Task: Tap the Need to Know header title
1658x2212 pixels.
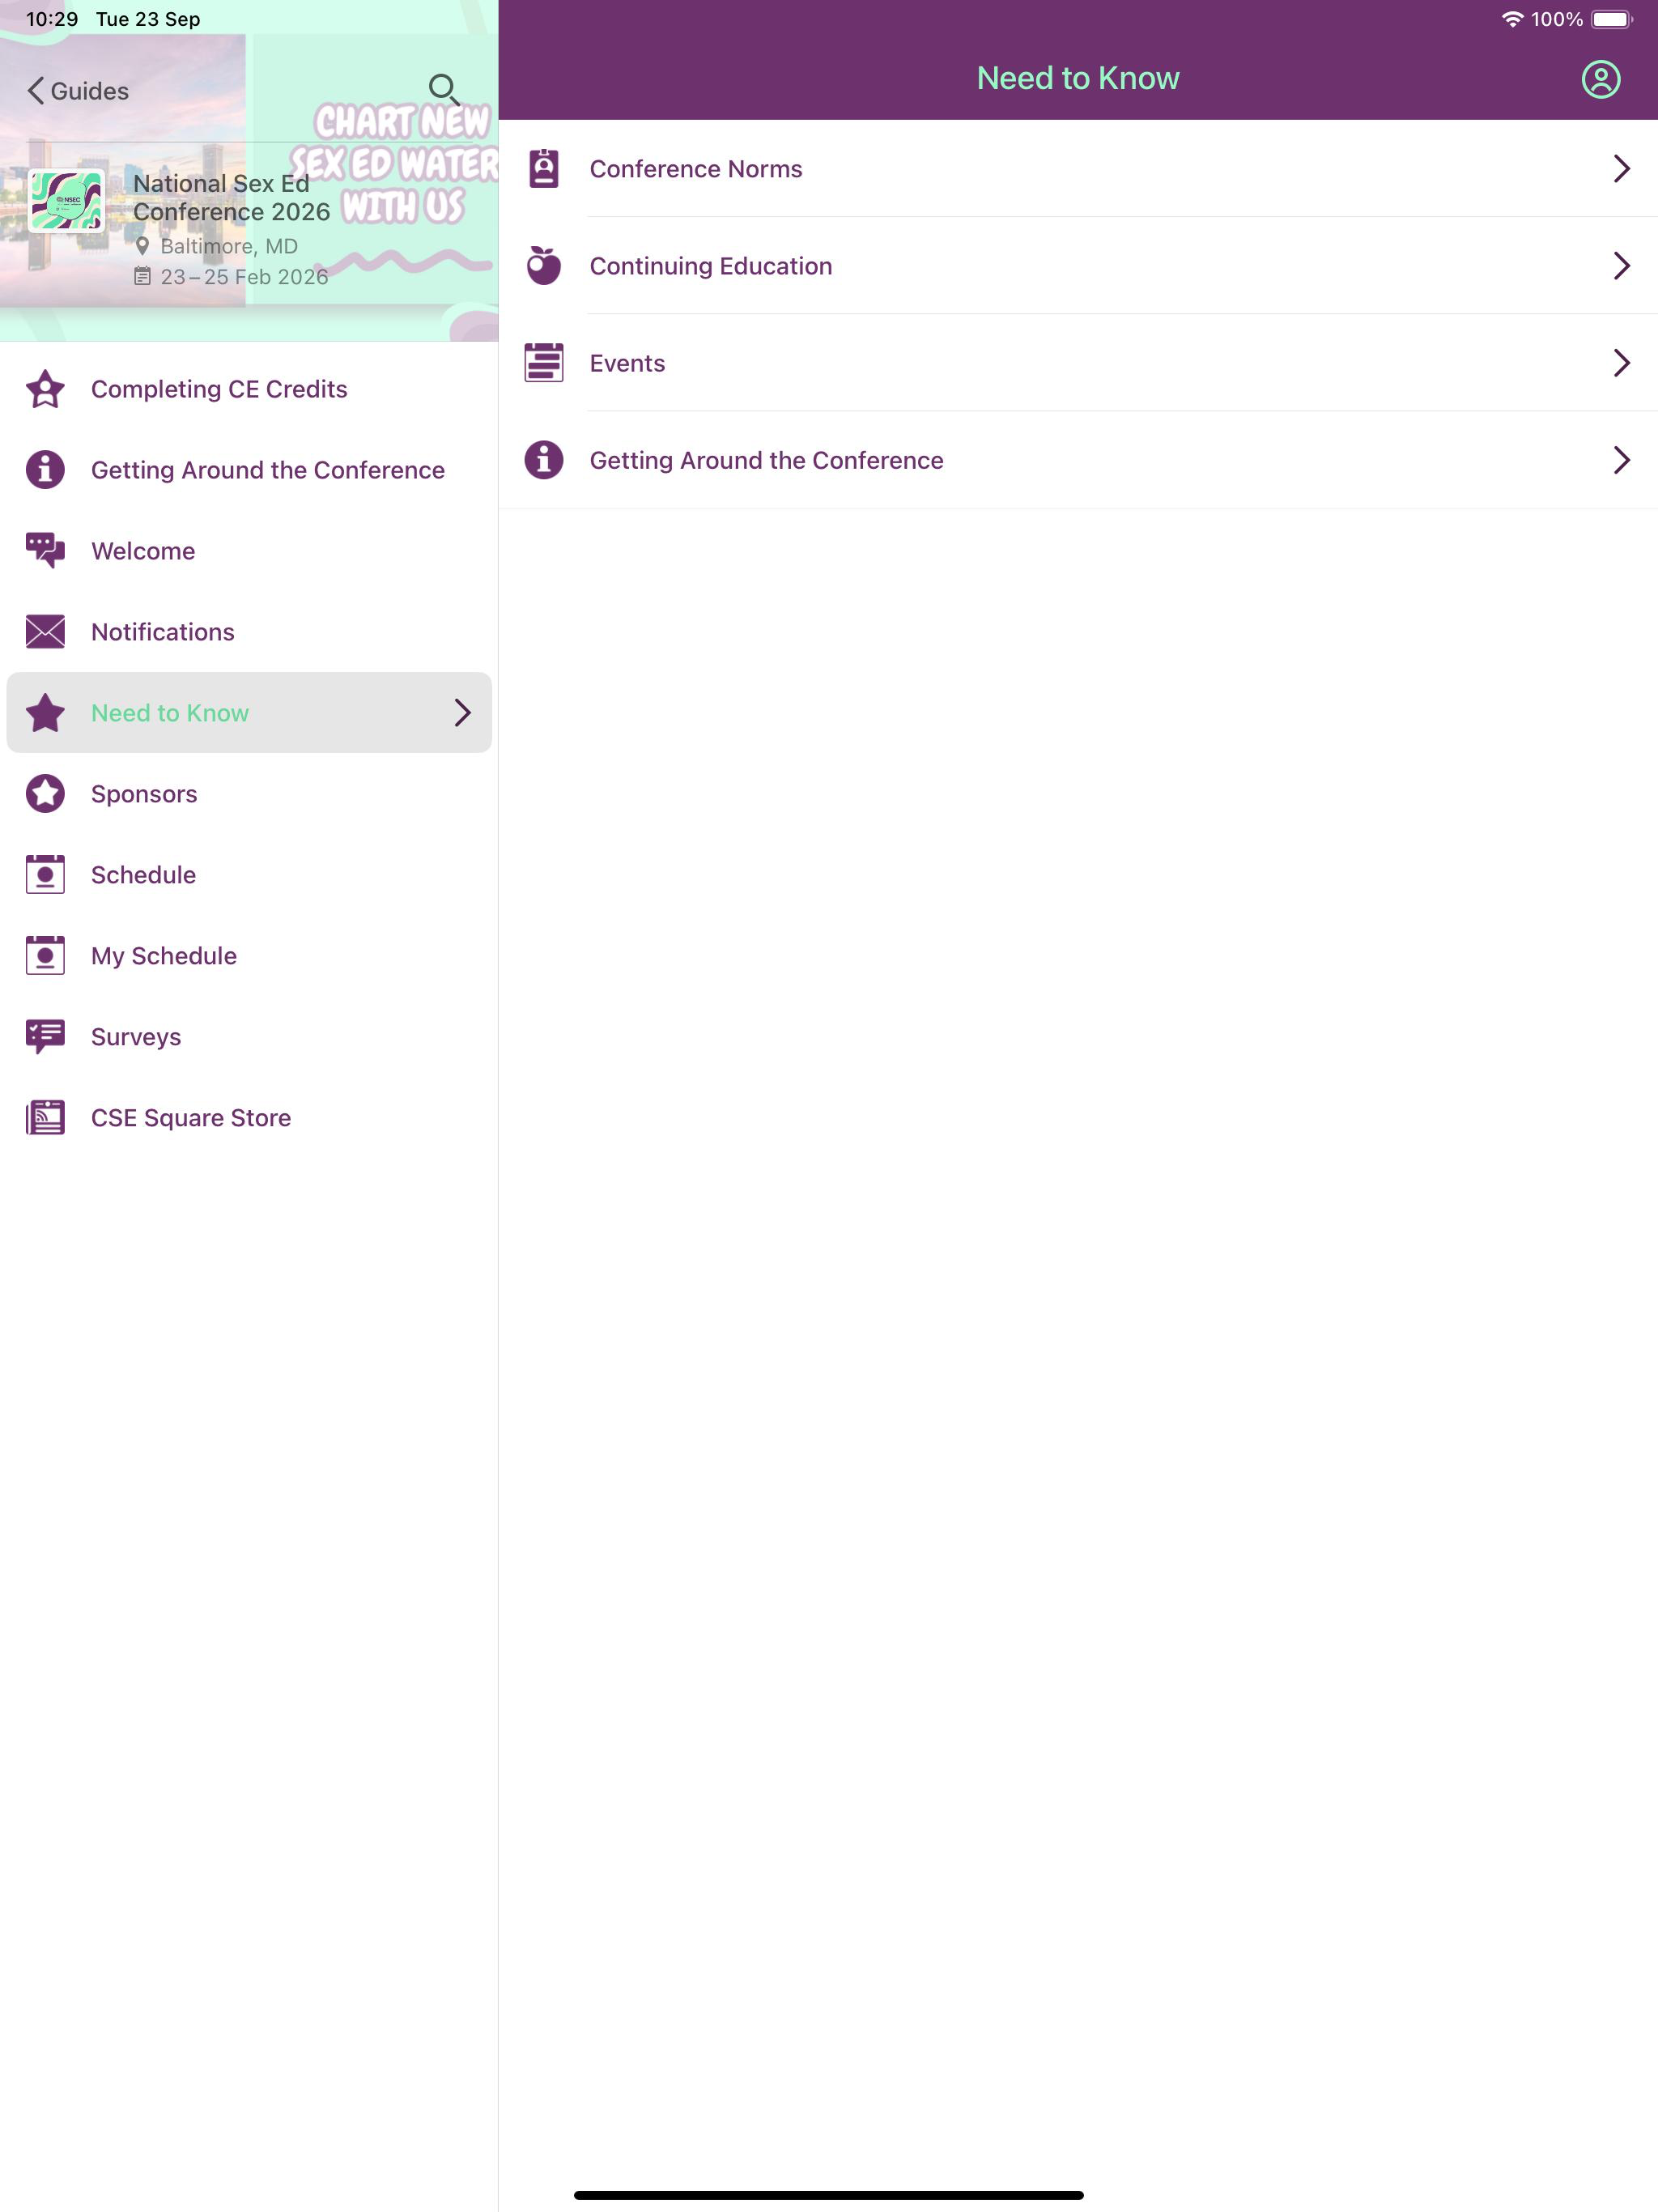Action: point(1078,78)
